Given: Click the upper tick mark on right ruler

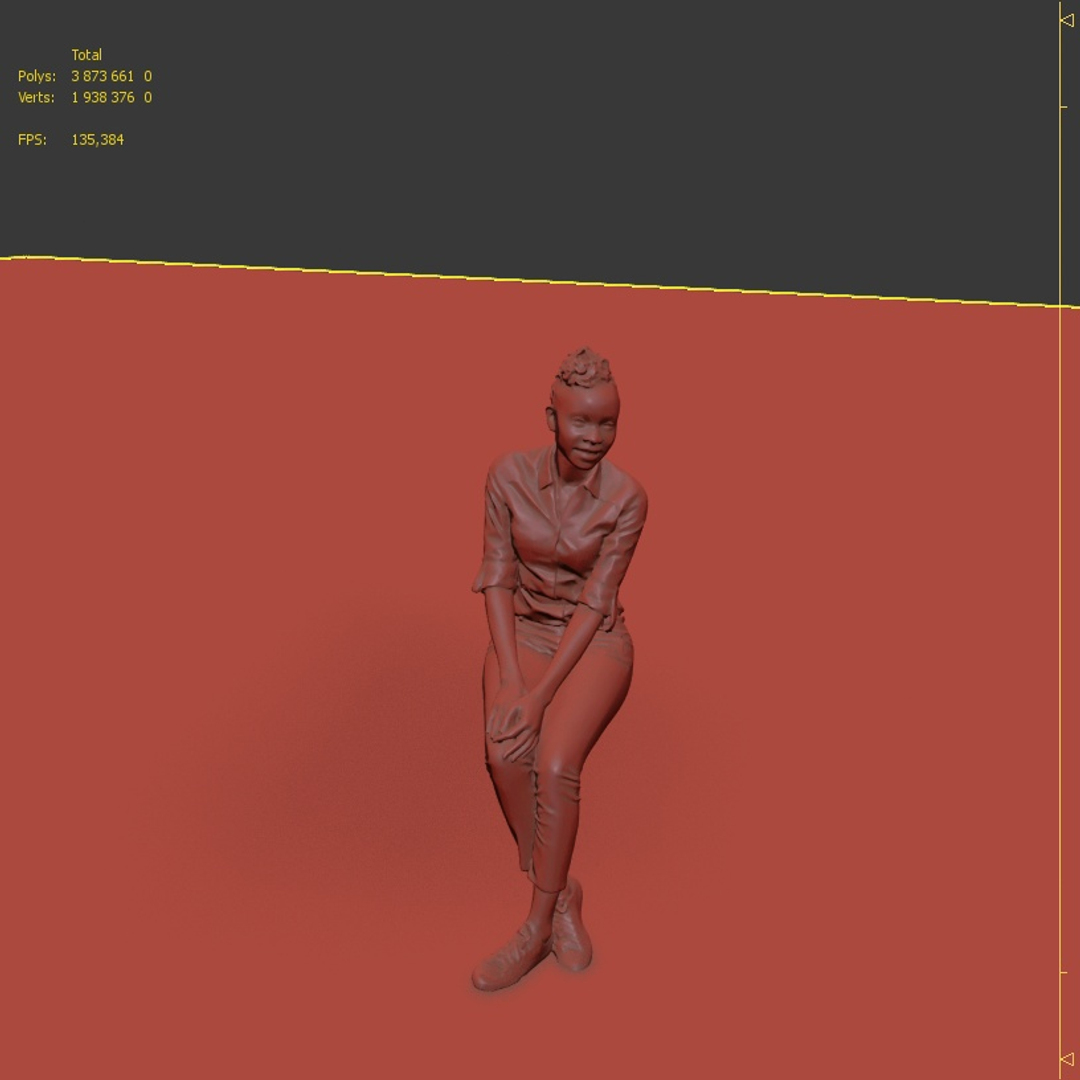Looking at the screenshot, I should (x=1064, y=107).
